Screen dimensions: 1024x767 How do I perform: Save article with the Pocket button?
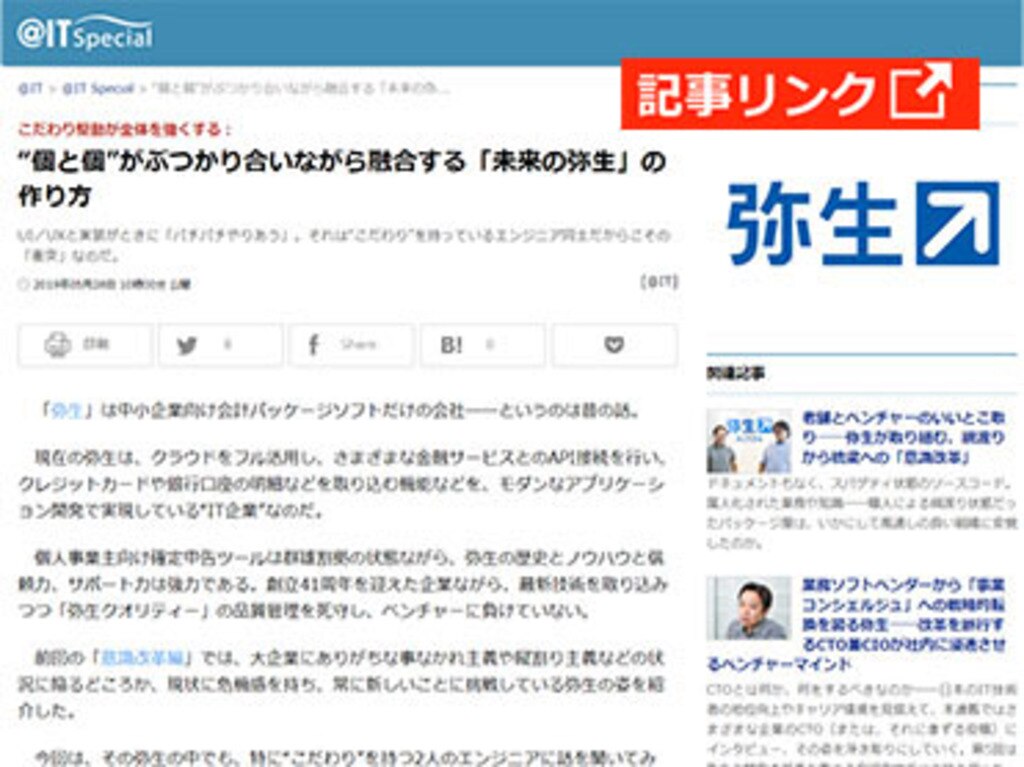[615, 344]
